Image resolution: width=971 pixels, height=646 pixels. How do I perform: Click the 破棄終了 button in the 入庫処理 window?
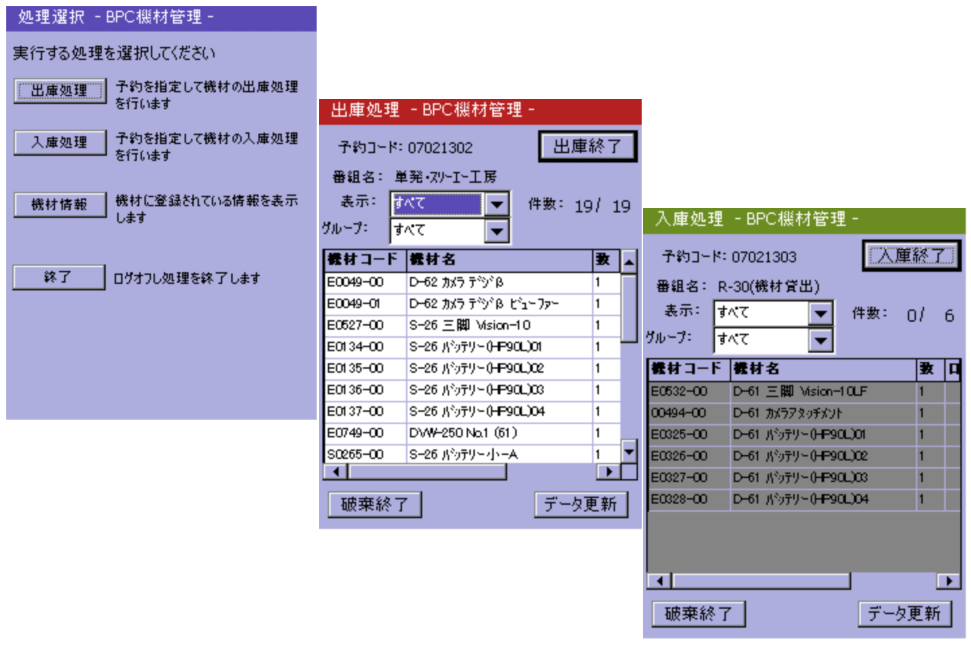[698, 613]
